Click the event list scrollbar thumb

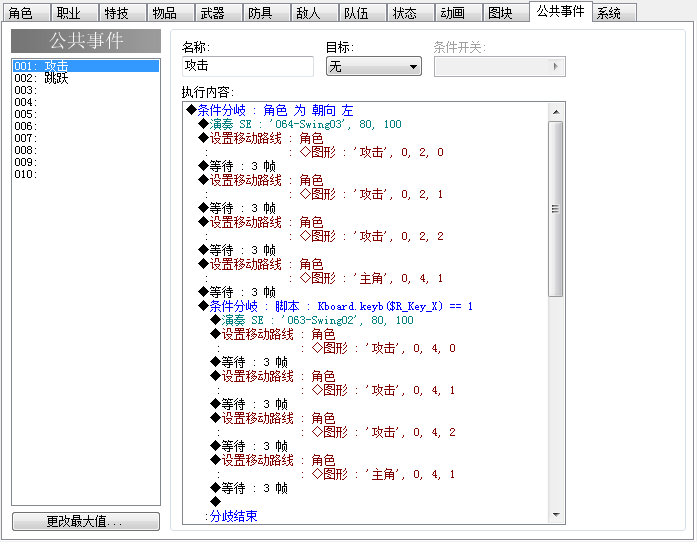tap(556, 209)
